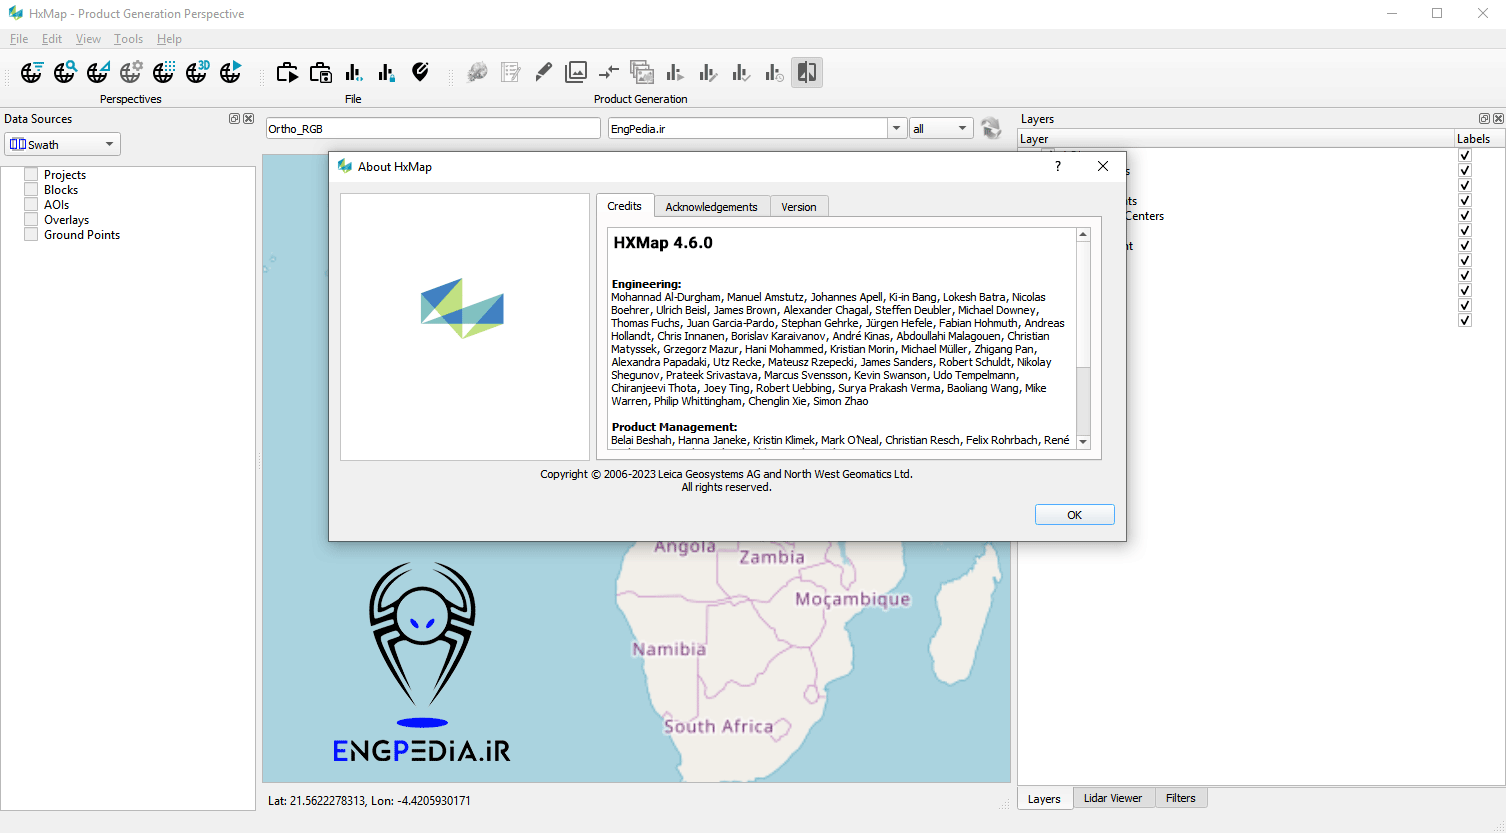
Task: Click the bar-chart-with-arrows File icon
Action: click(354, 72)
